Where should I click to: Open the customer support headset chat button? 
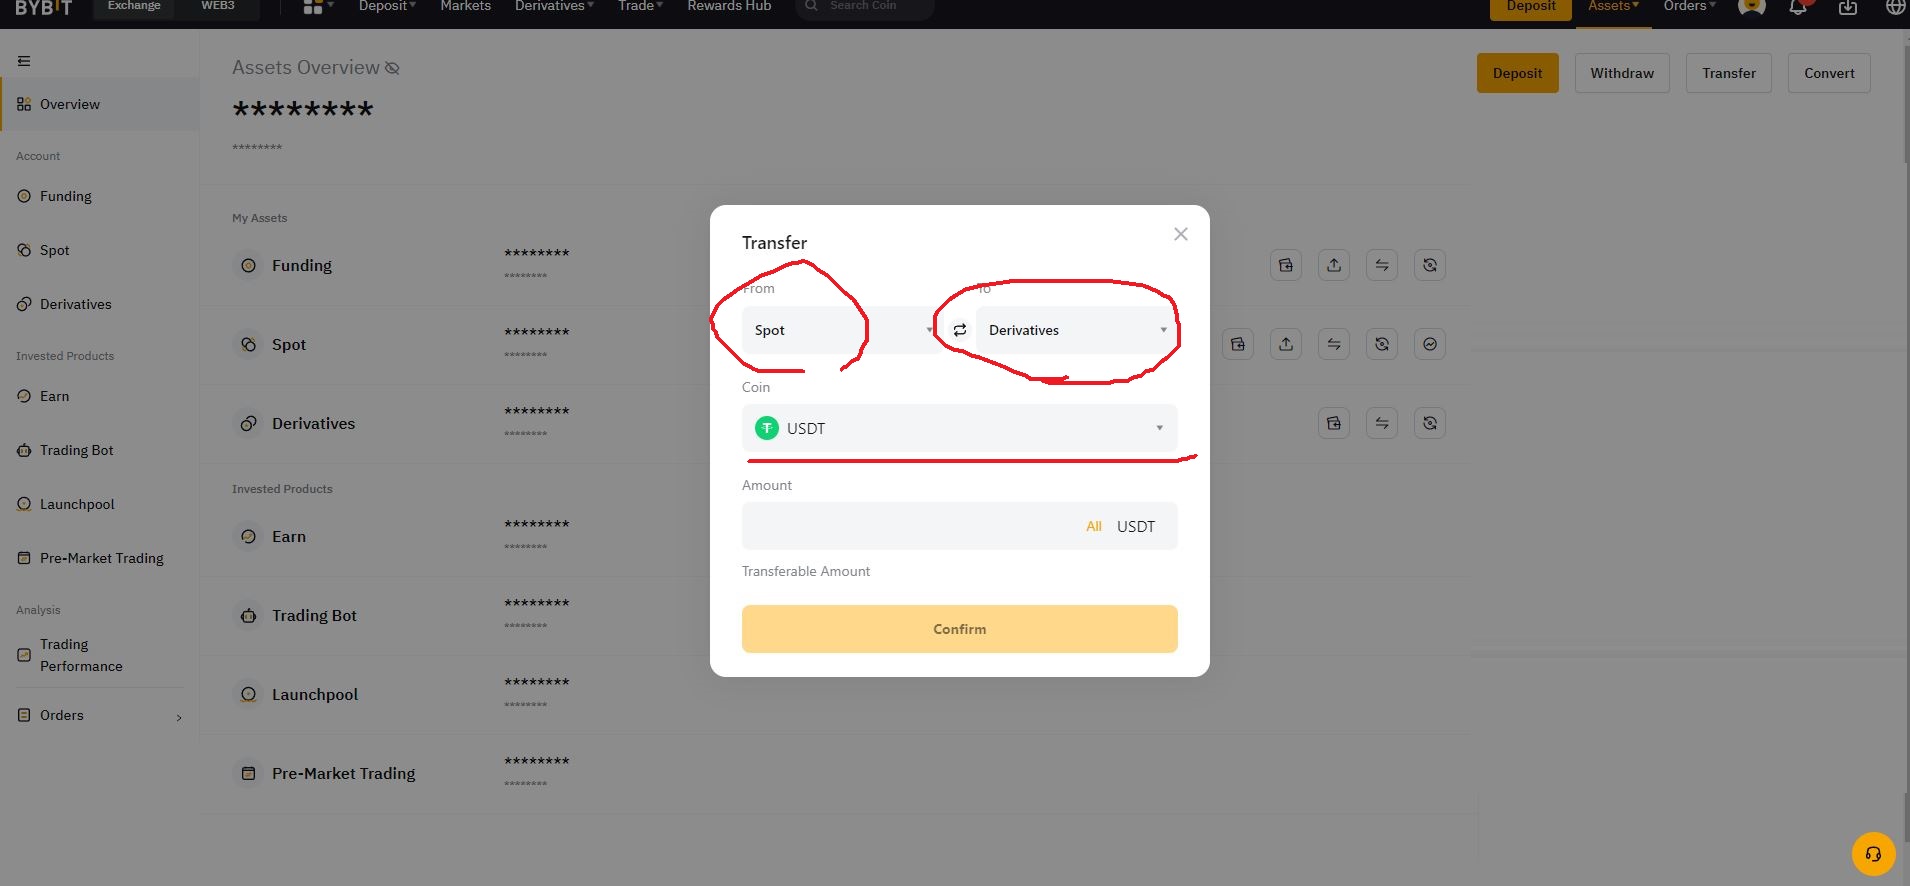[x=1873, y=854]
